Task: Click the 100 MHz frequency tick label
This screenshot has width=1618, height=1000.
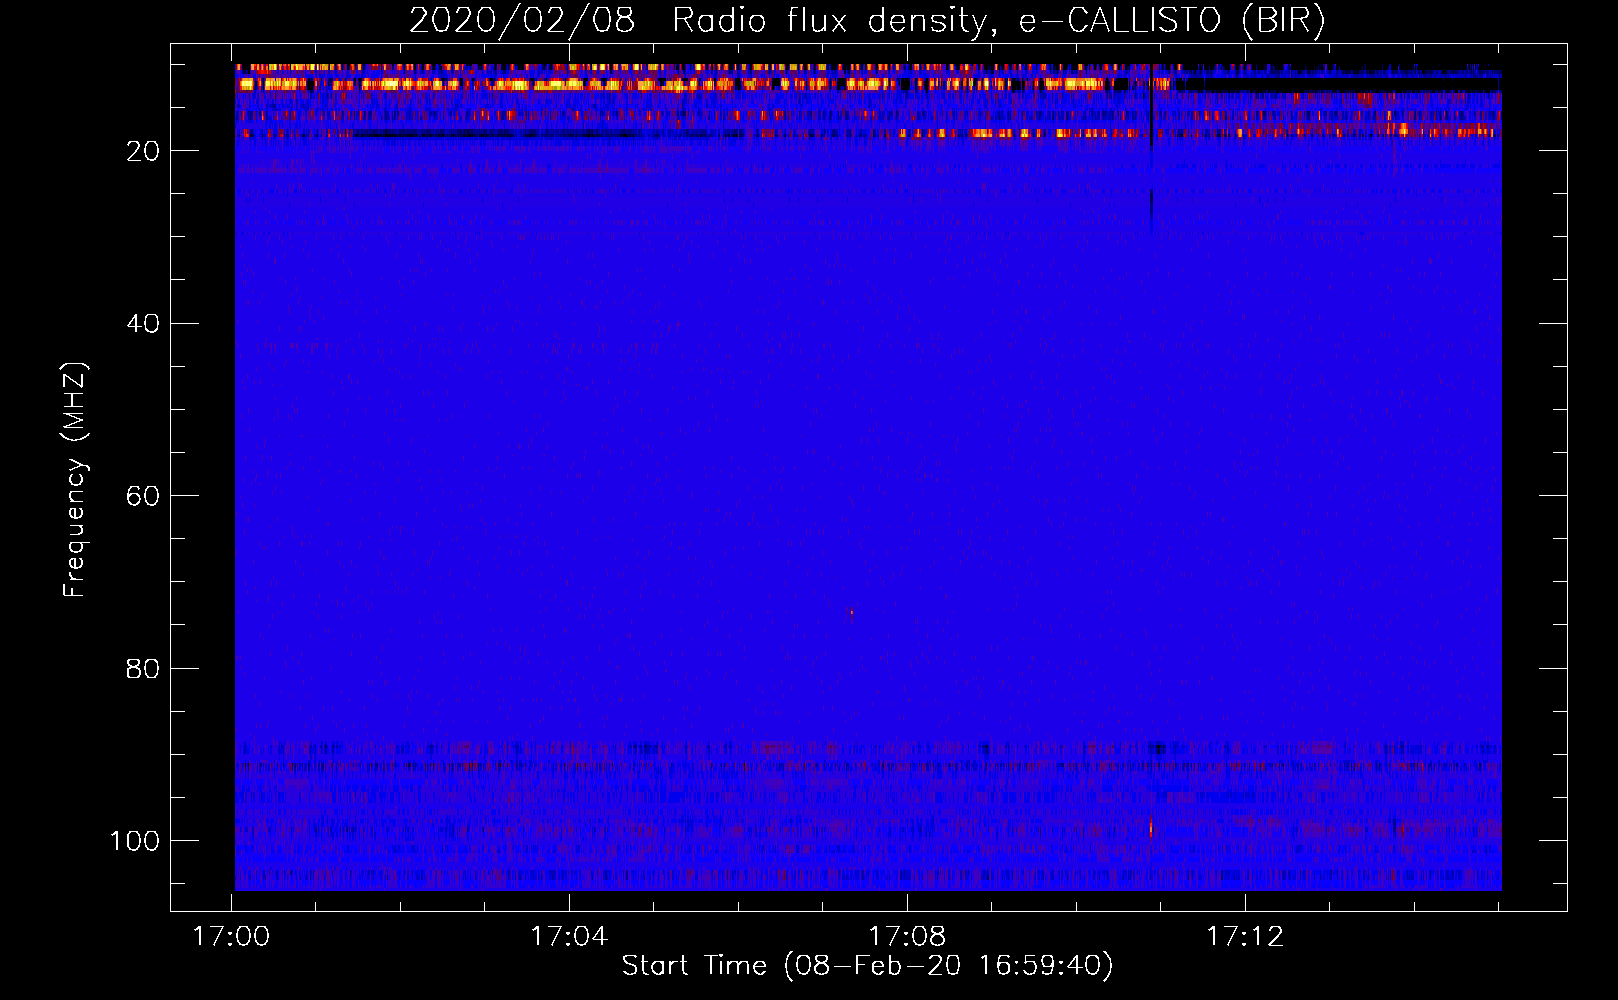Action: (x=135, y=841)
